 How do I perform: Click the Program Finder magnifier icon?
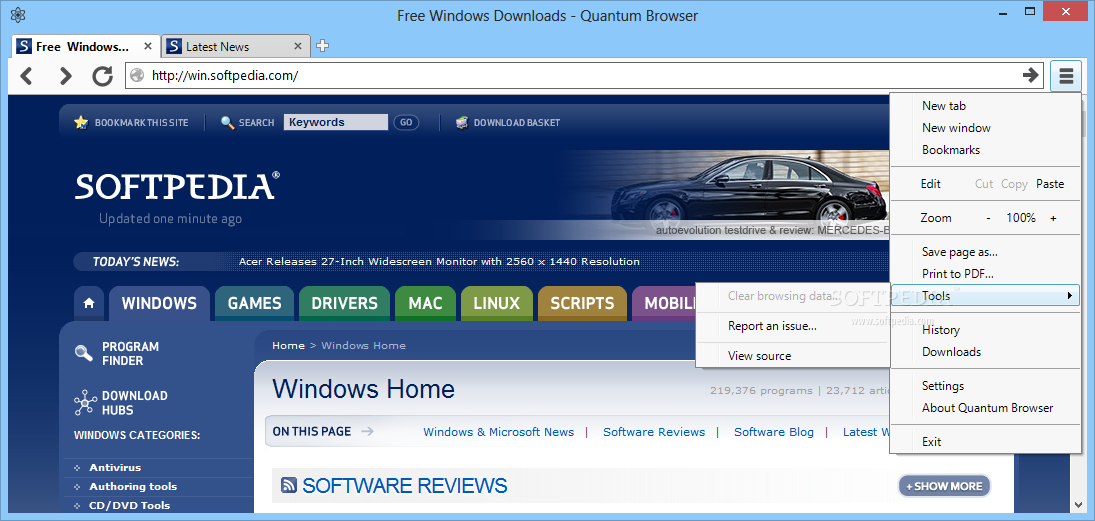pos(84,353)
